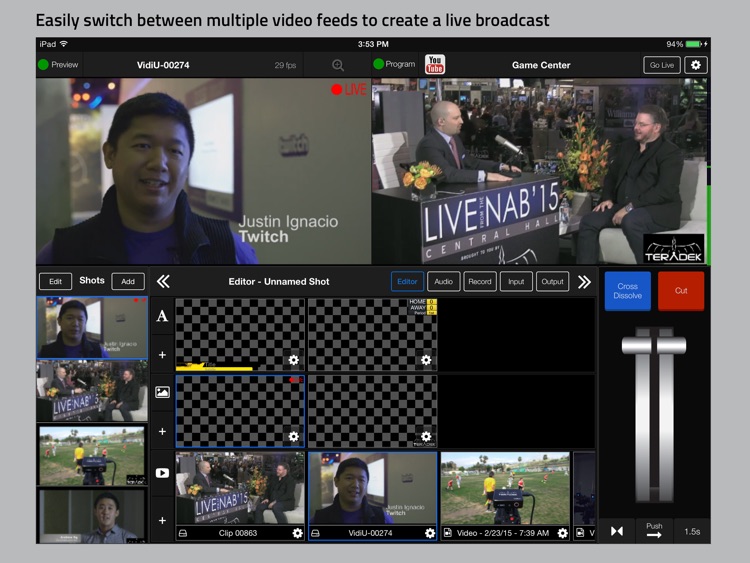This screenshot has width=750, height=563.
Task: Open gear on Teradek logo overlay
Action: pos(426,436)
